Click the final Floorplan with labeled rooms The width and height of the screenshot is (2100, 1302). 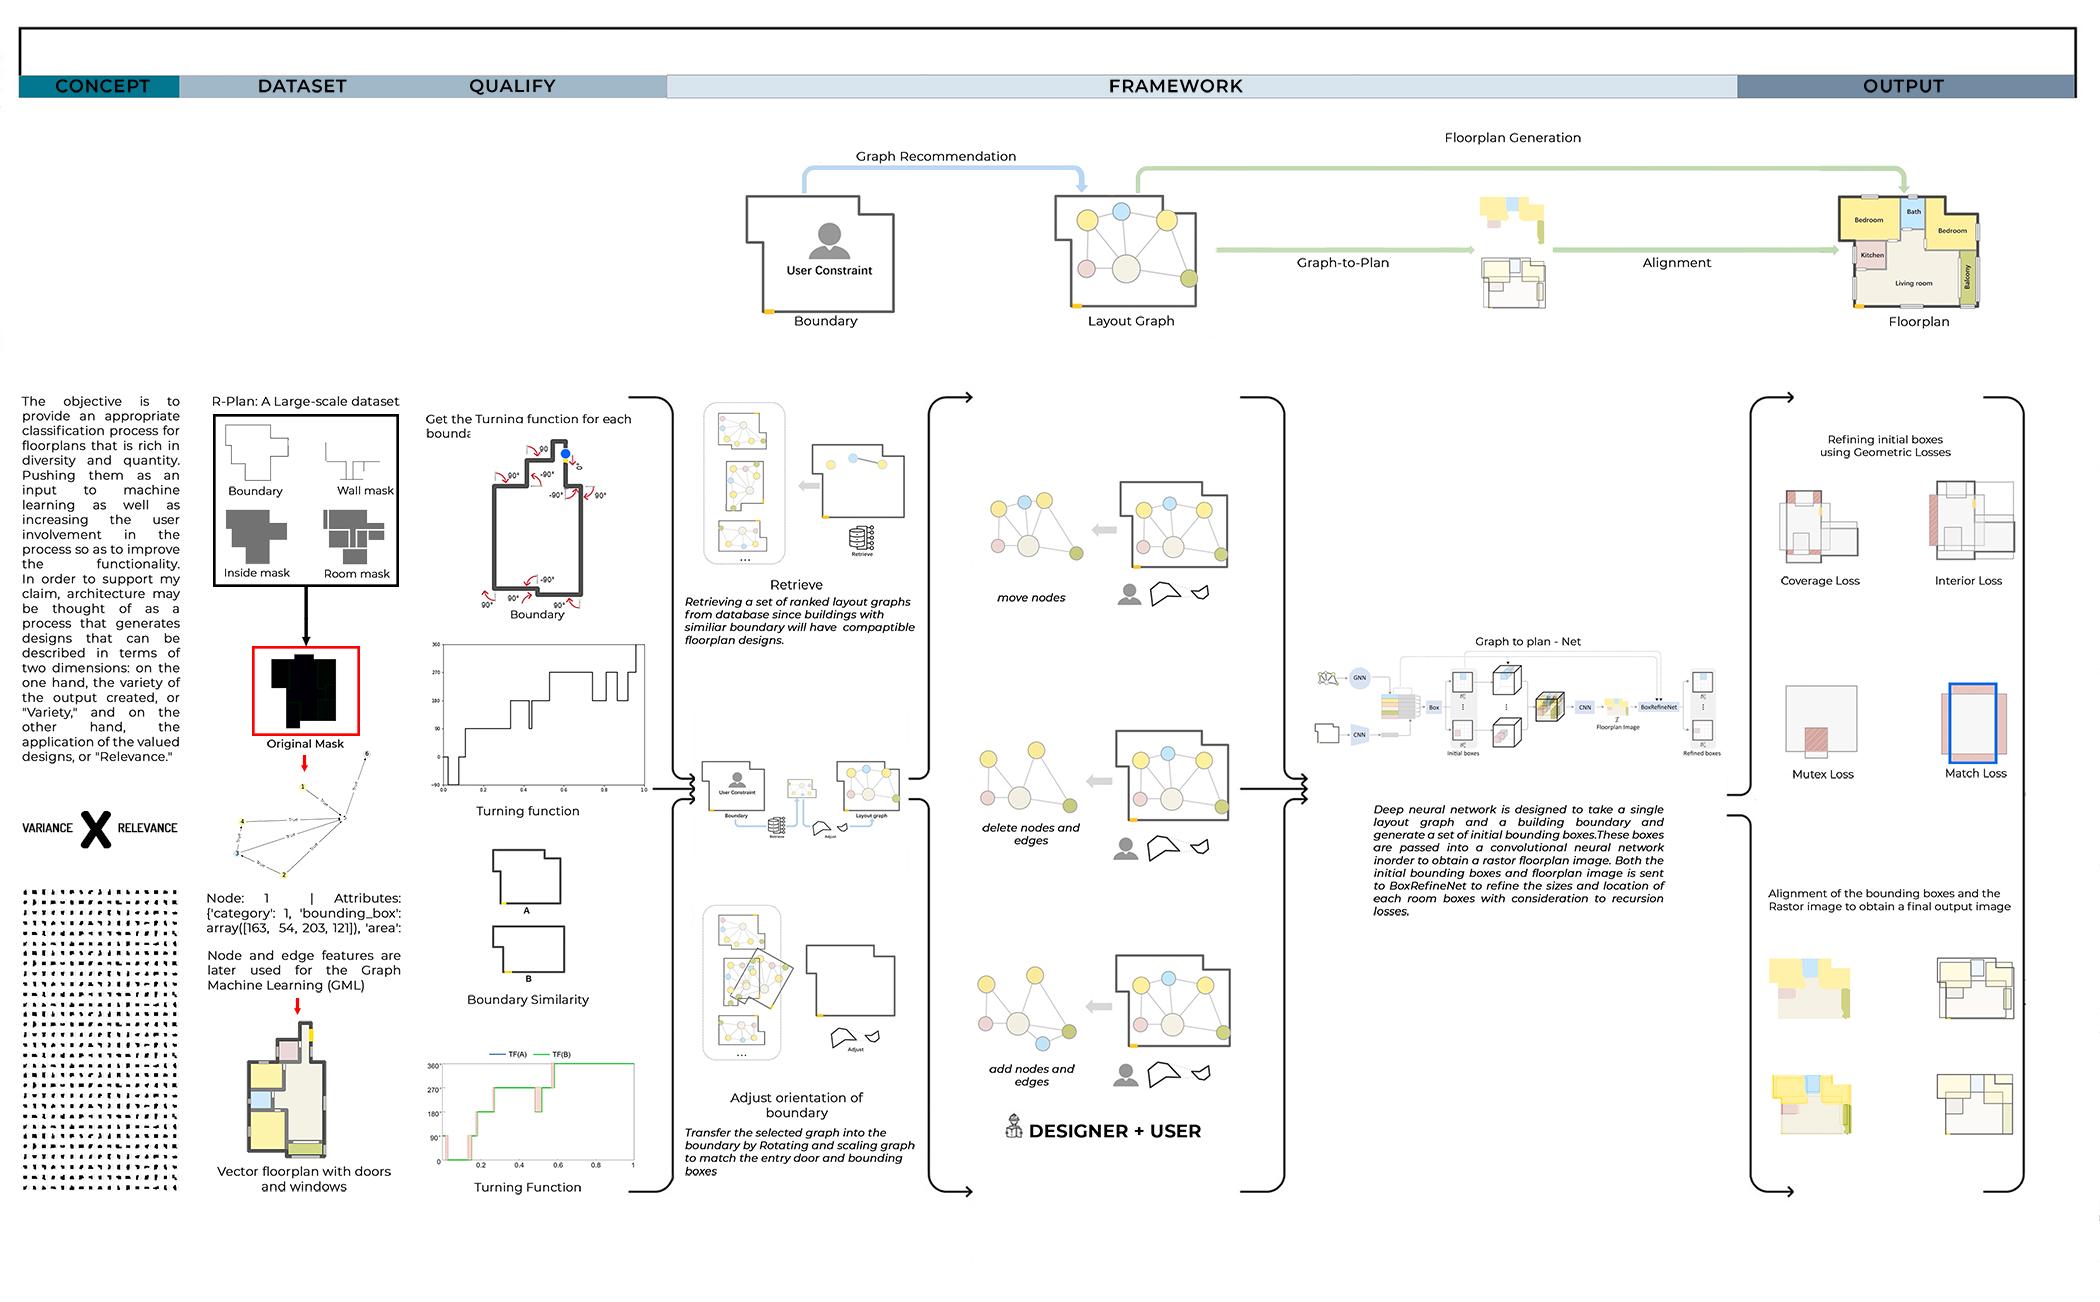pos(1908,252)
